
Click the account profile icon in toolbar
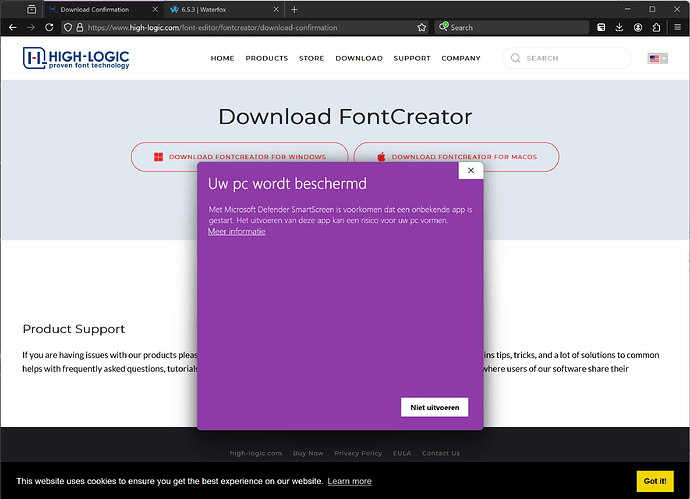point(638,28)
